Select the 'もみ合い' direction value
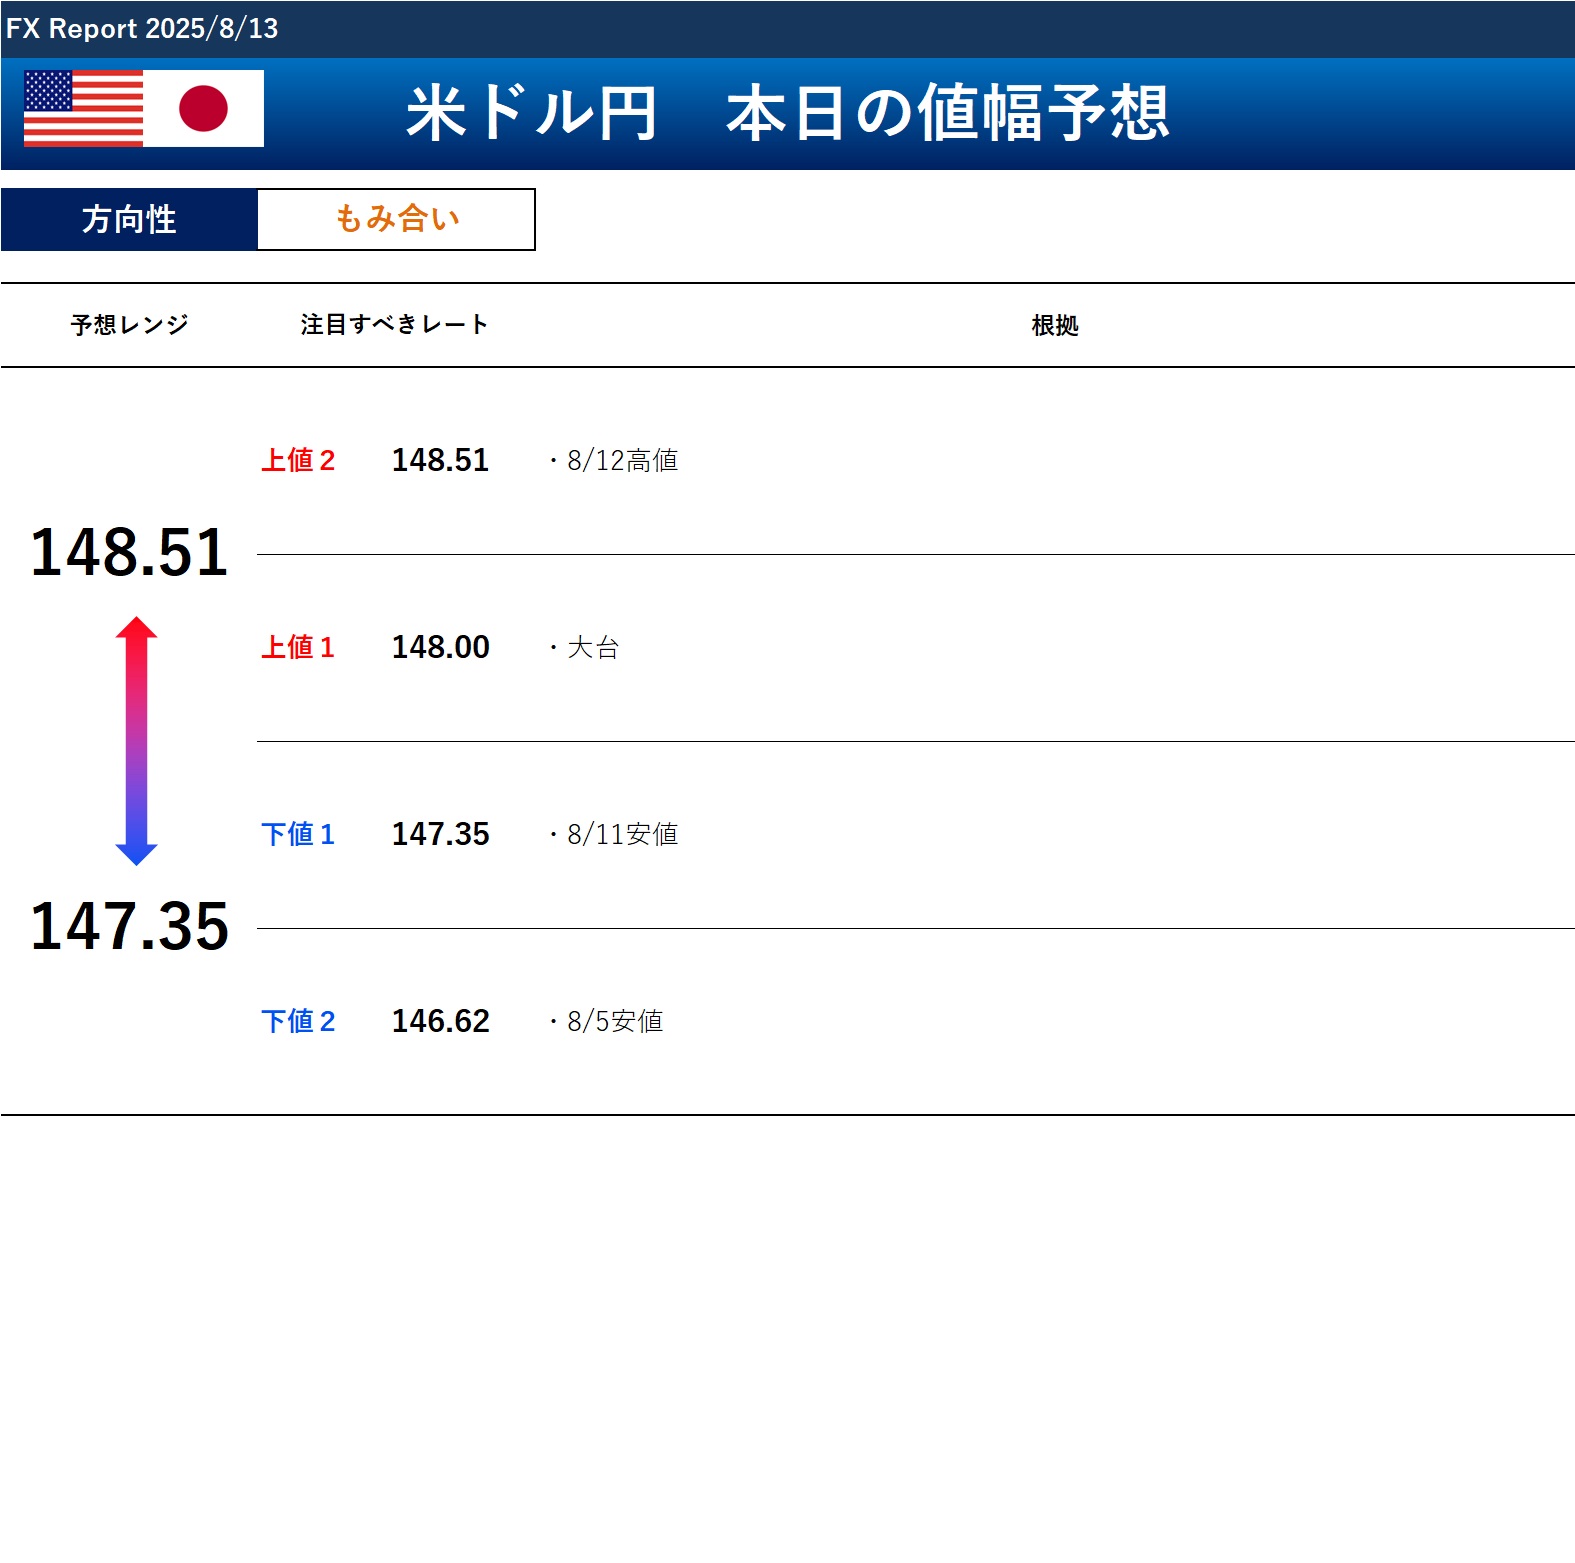Image resolution: width=1575 pixels, height=1563 pixels. 397,219
